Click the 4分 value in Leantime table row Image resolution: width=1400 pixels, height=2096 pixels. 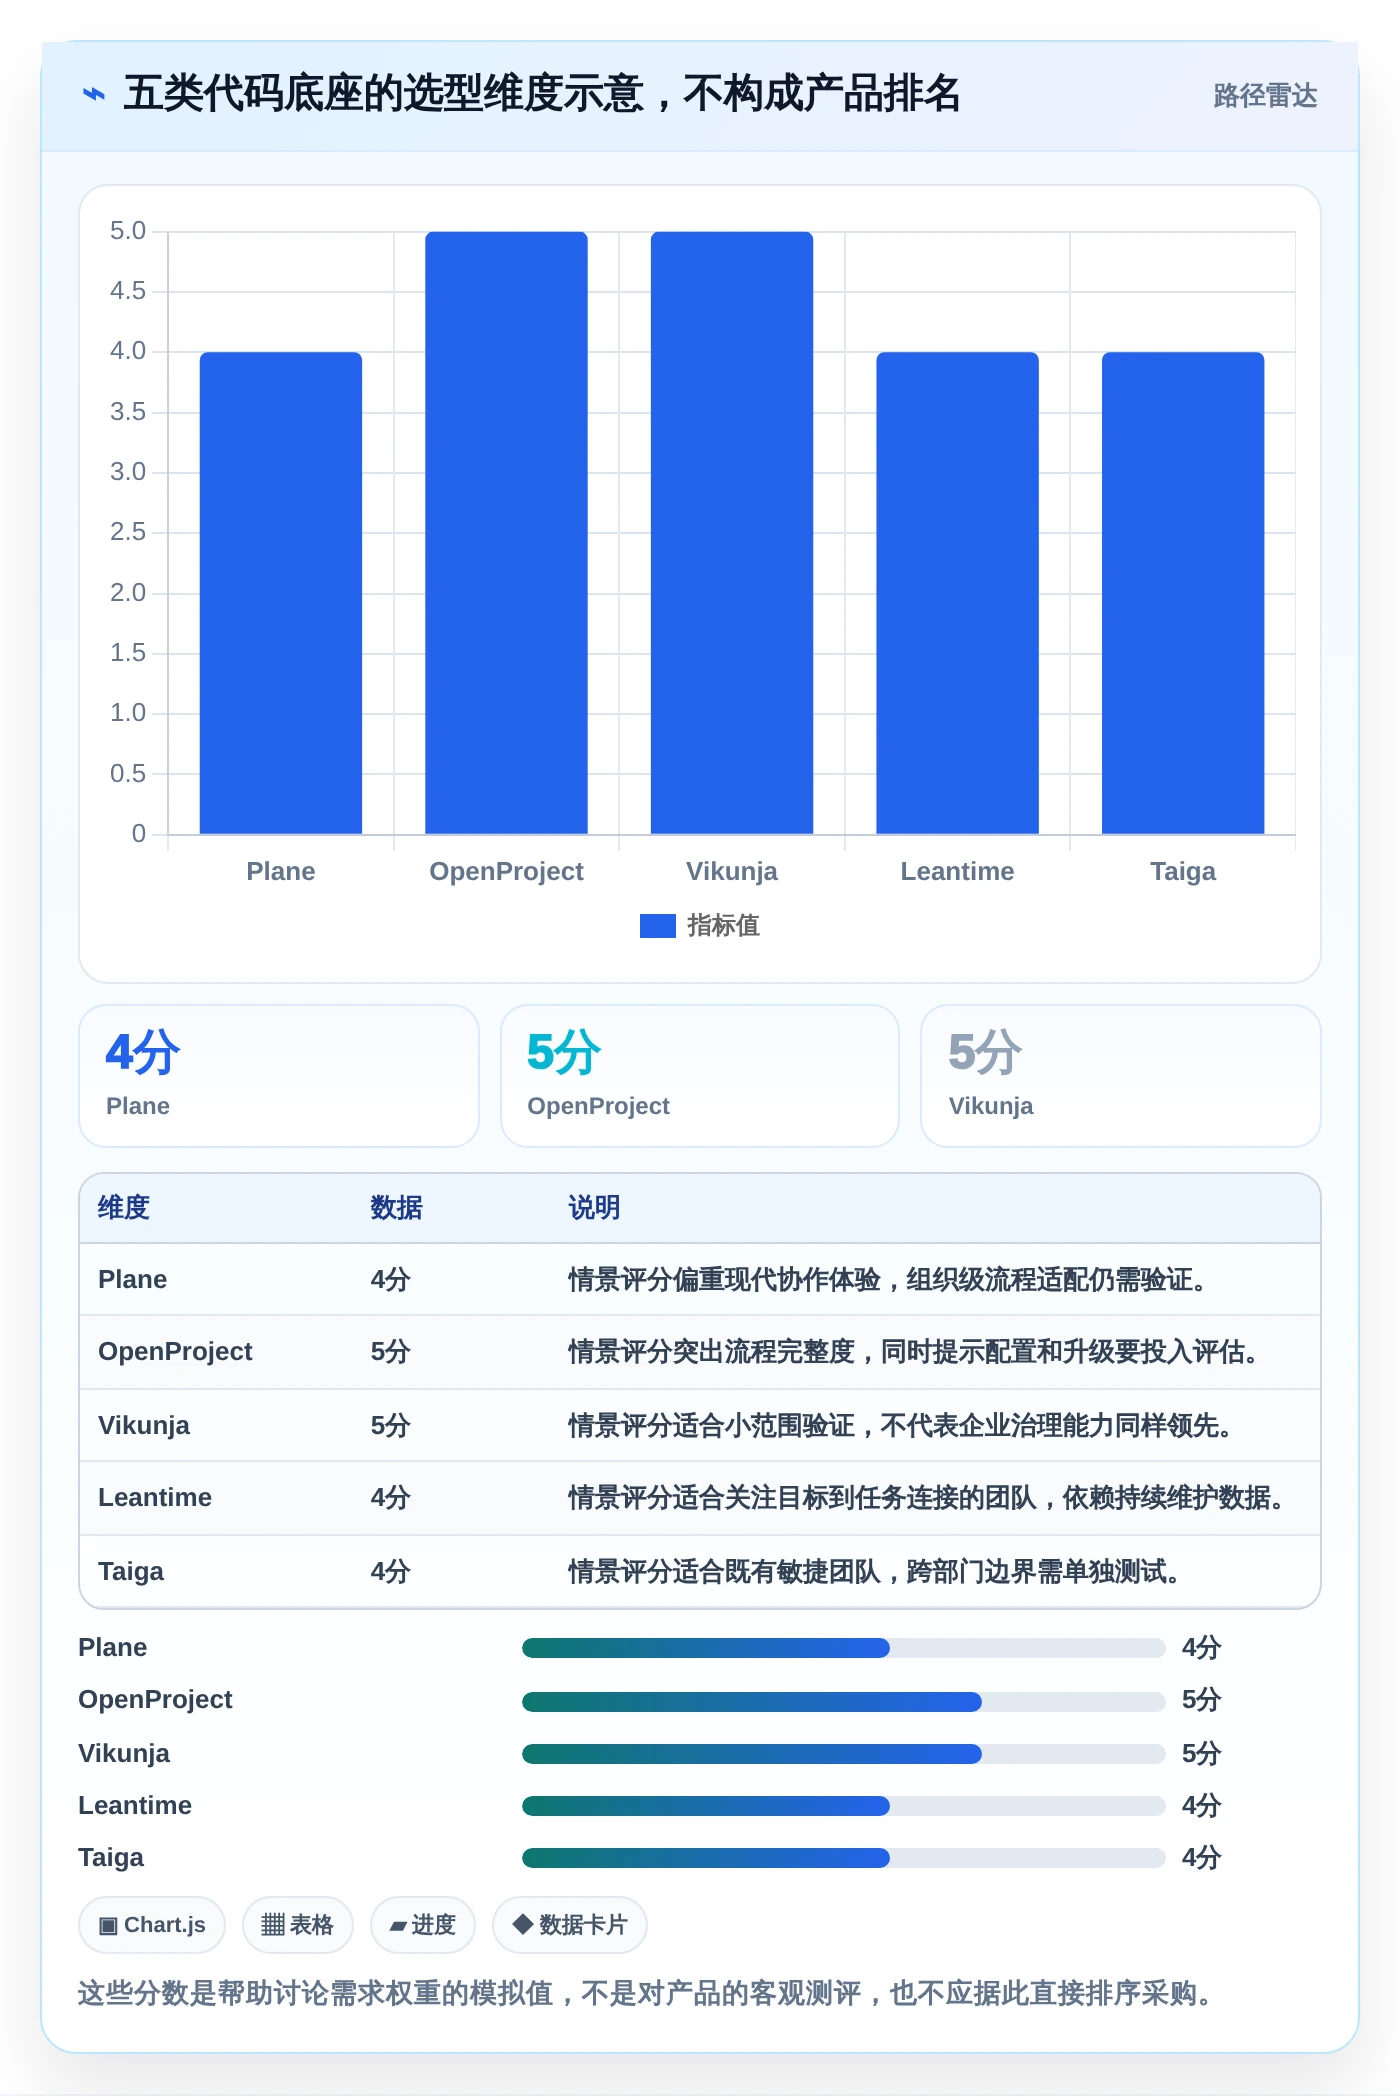coord(391,1498)
